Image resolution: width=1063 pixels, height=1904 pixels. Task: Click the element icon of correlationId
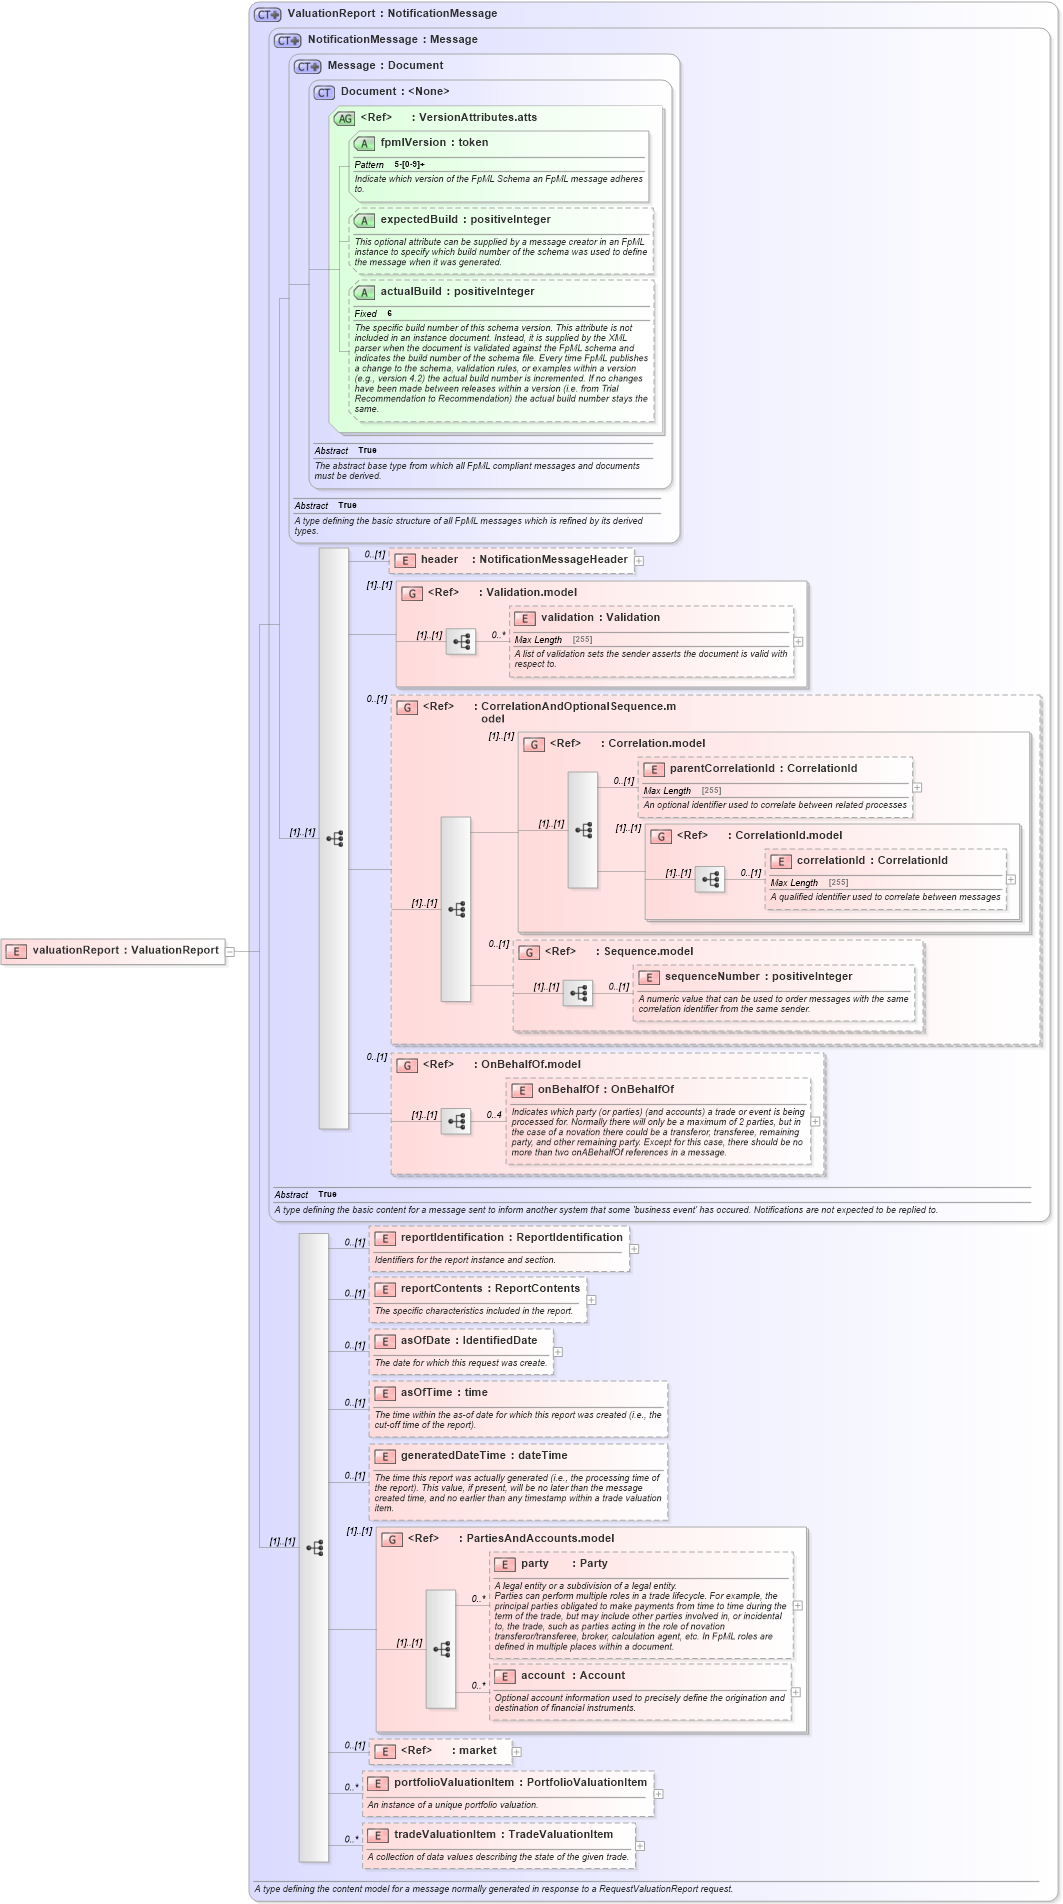pos(781,861)
